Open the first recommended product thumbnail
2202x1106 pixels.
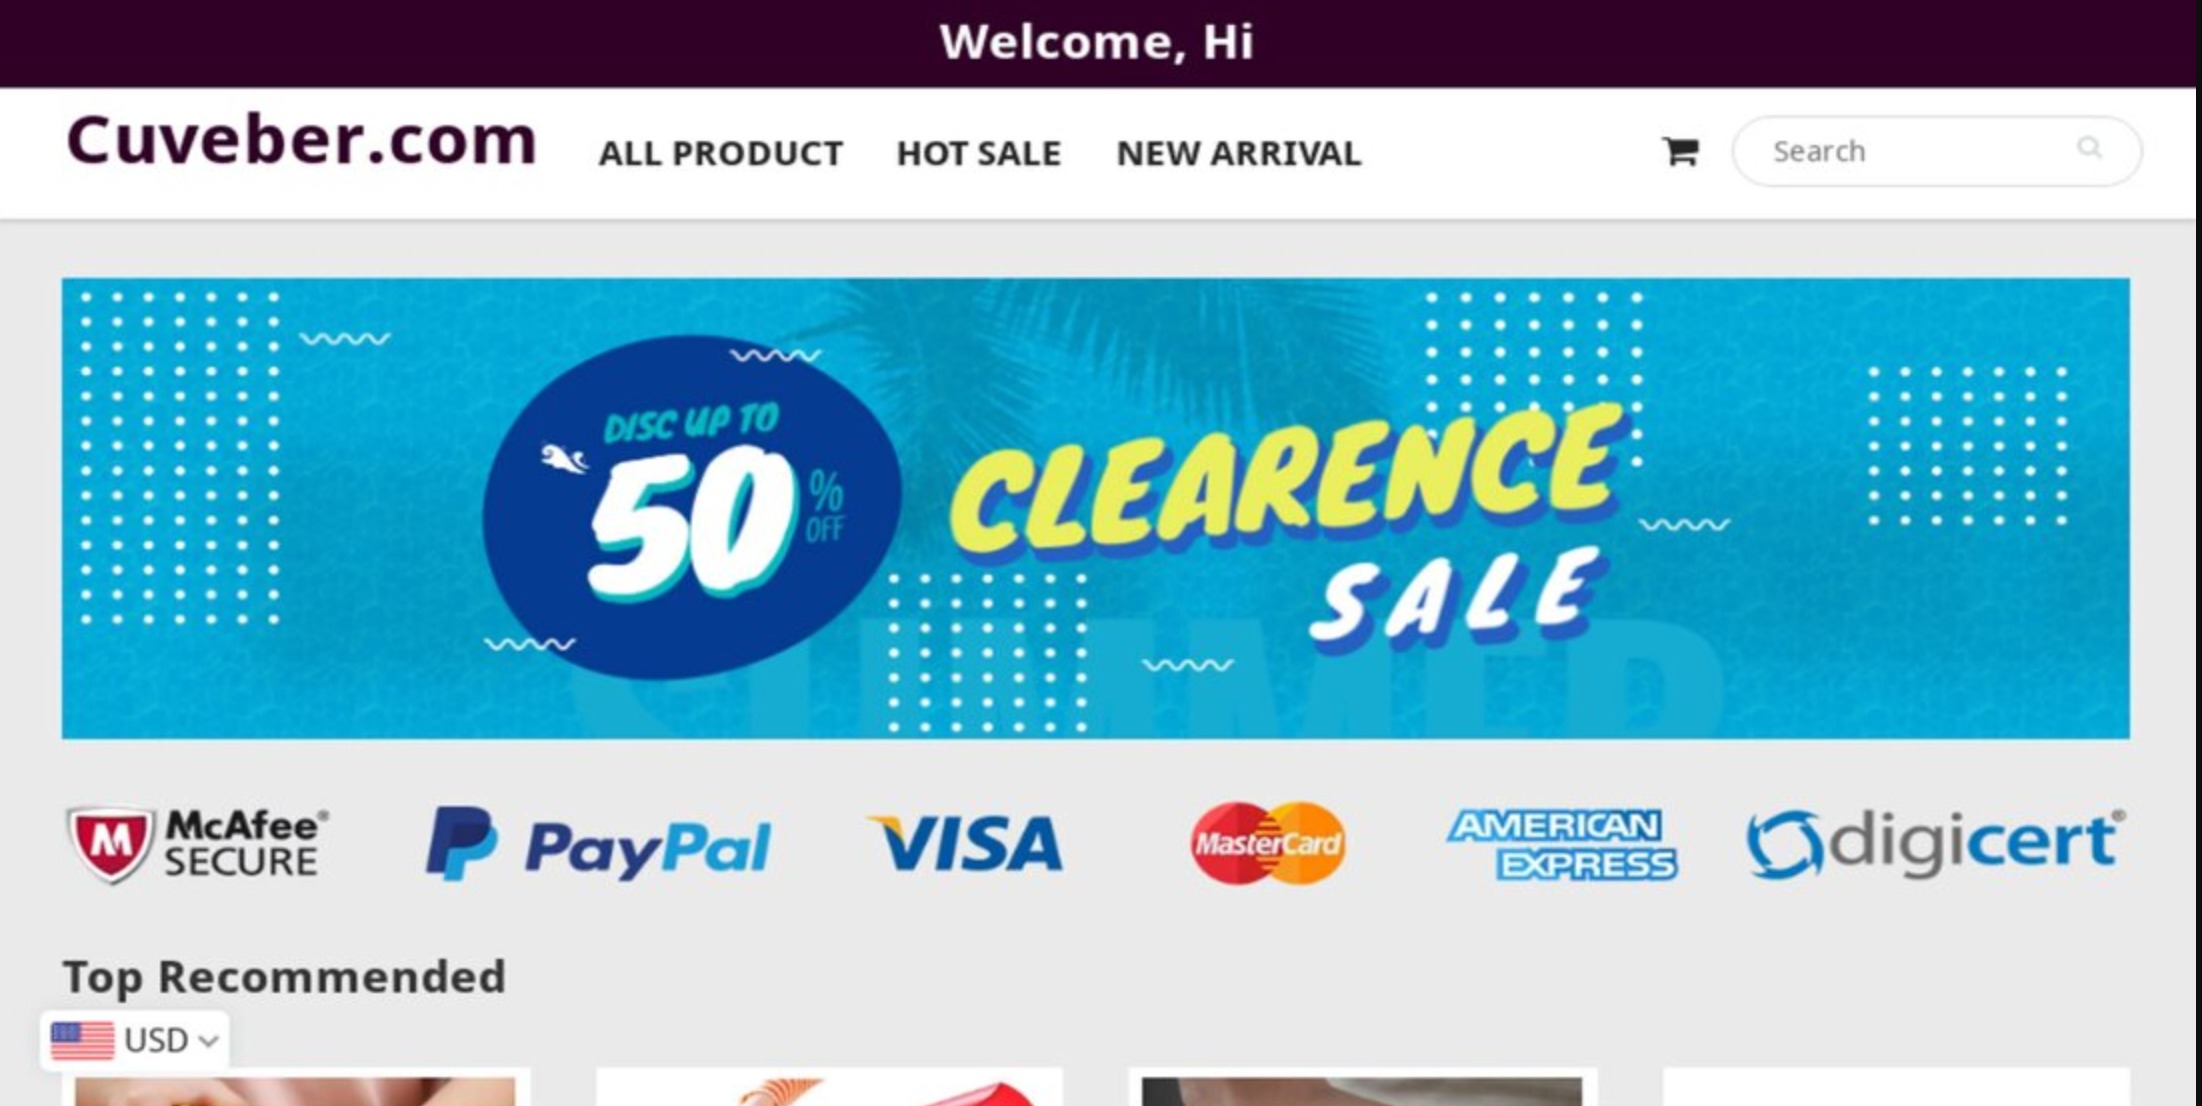(x=295, y=1090)
